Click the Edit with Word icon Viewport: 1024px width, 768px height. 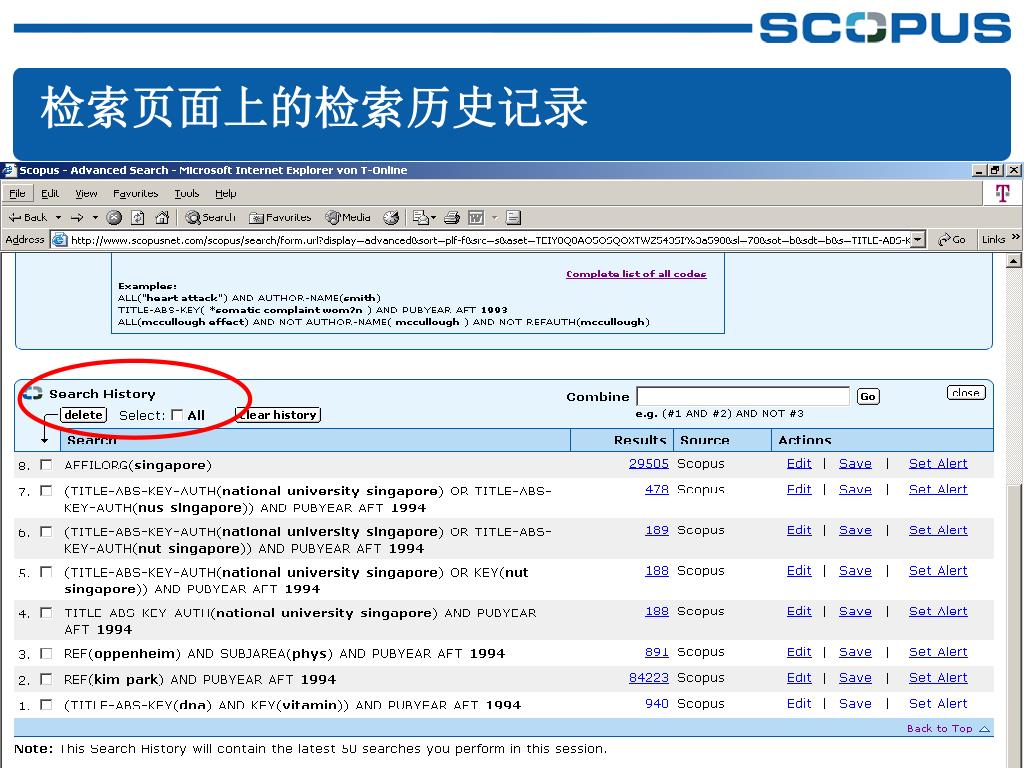[477, 217]
